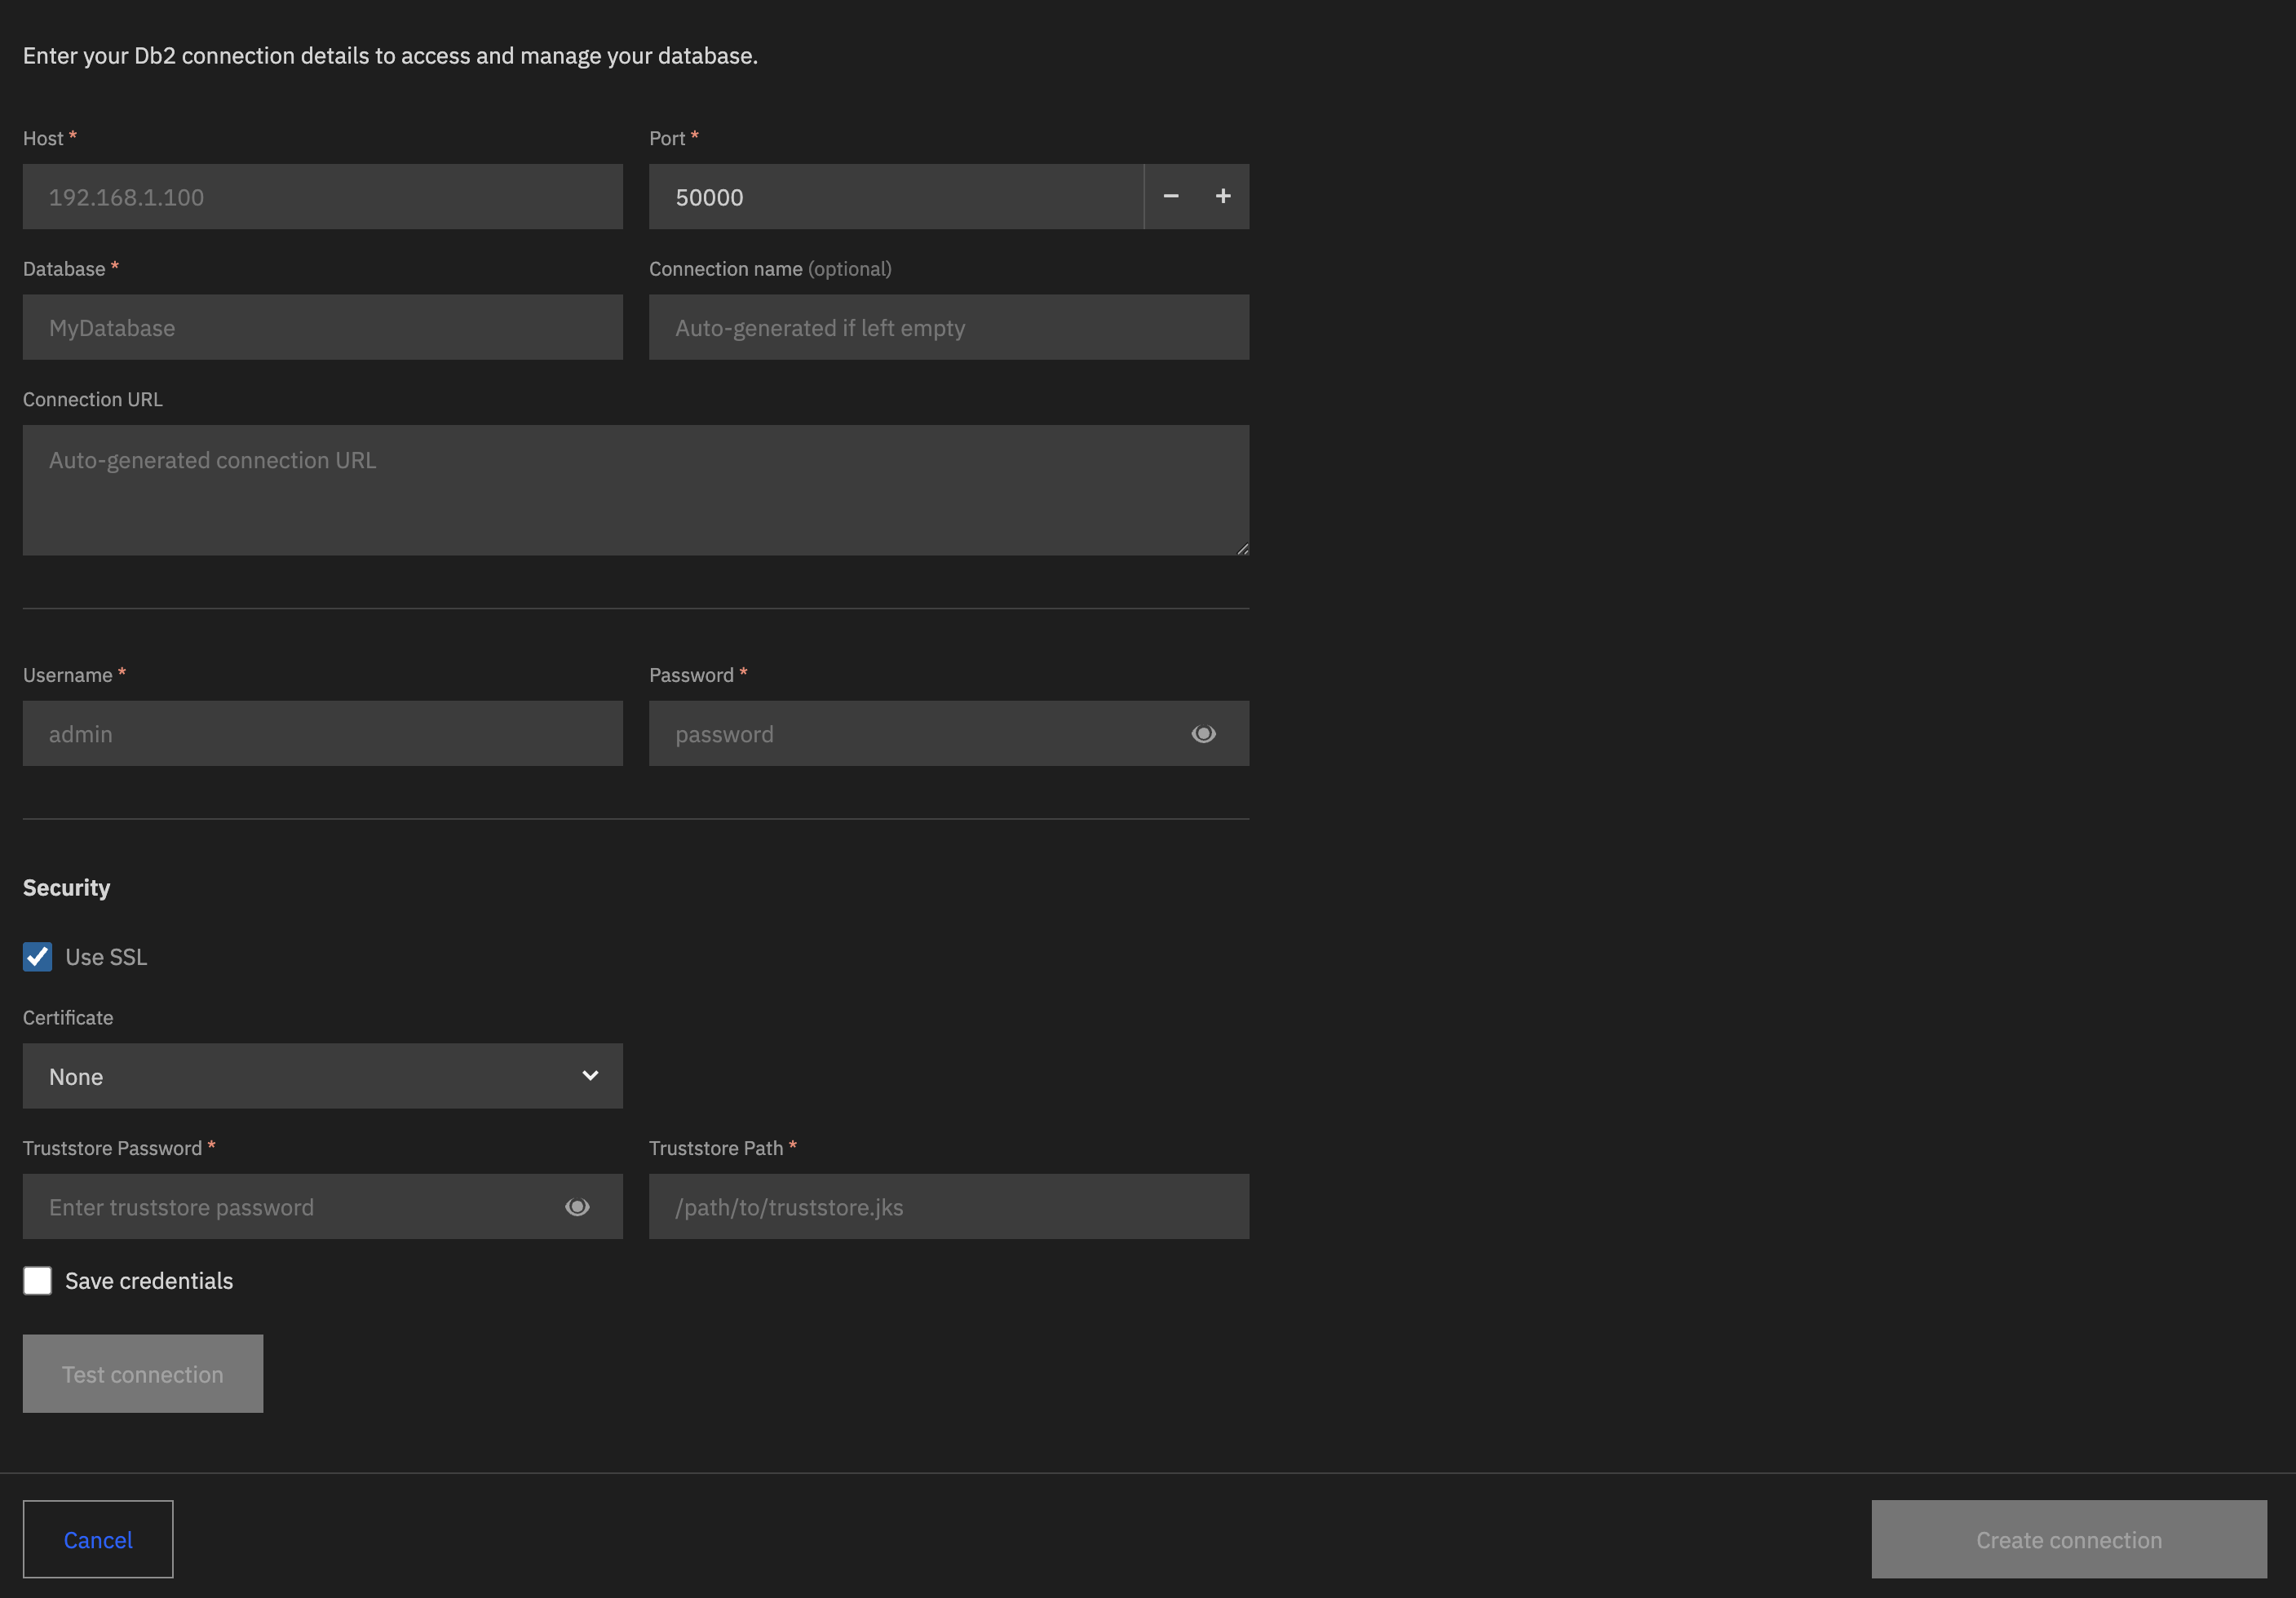The image size is (2296, 1598).
Task: Select the Port value 50000
Action: pos(893,196)
